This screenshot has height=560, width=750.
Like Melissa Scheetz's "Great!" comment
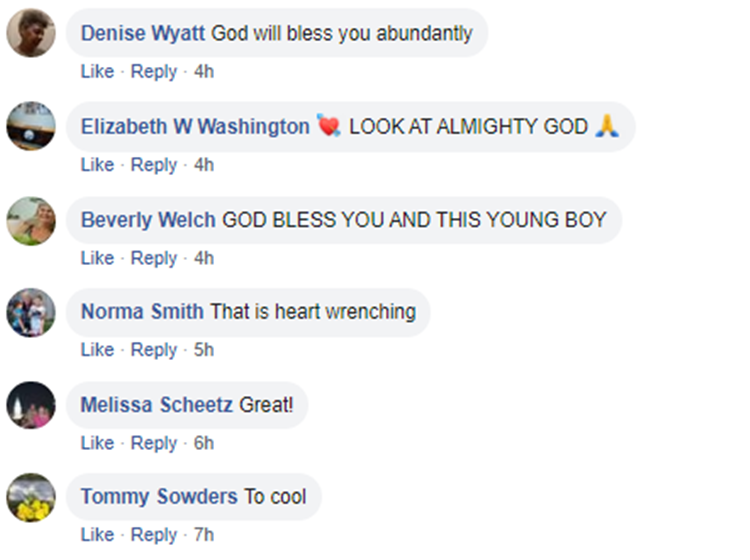(97, 443)
